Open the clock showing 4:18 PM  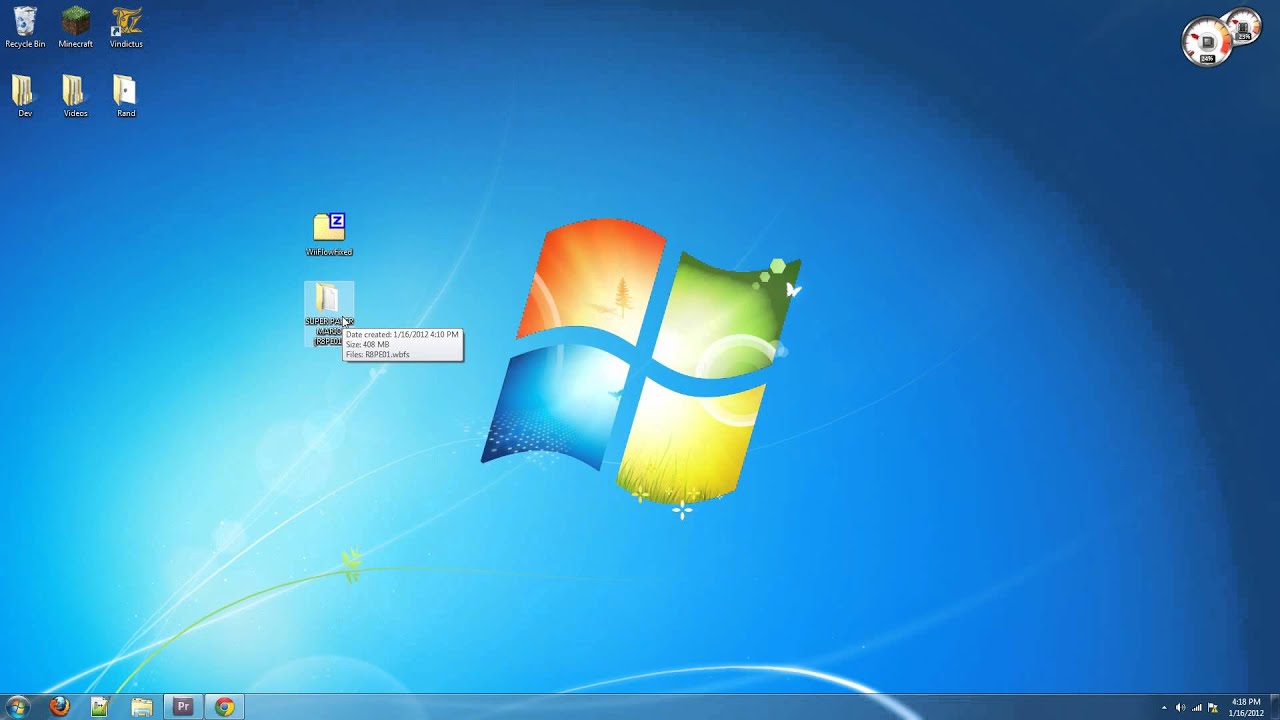(1246, 707)
